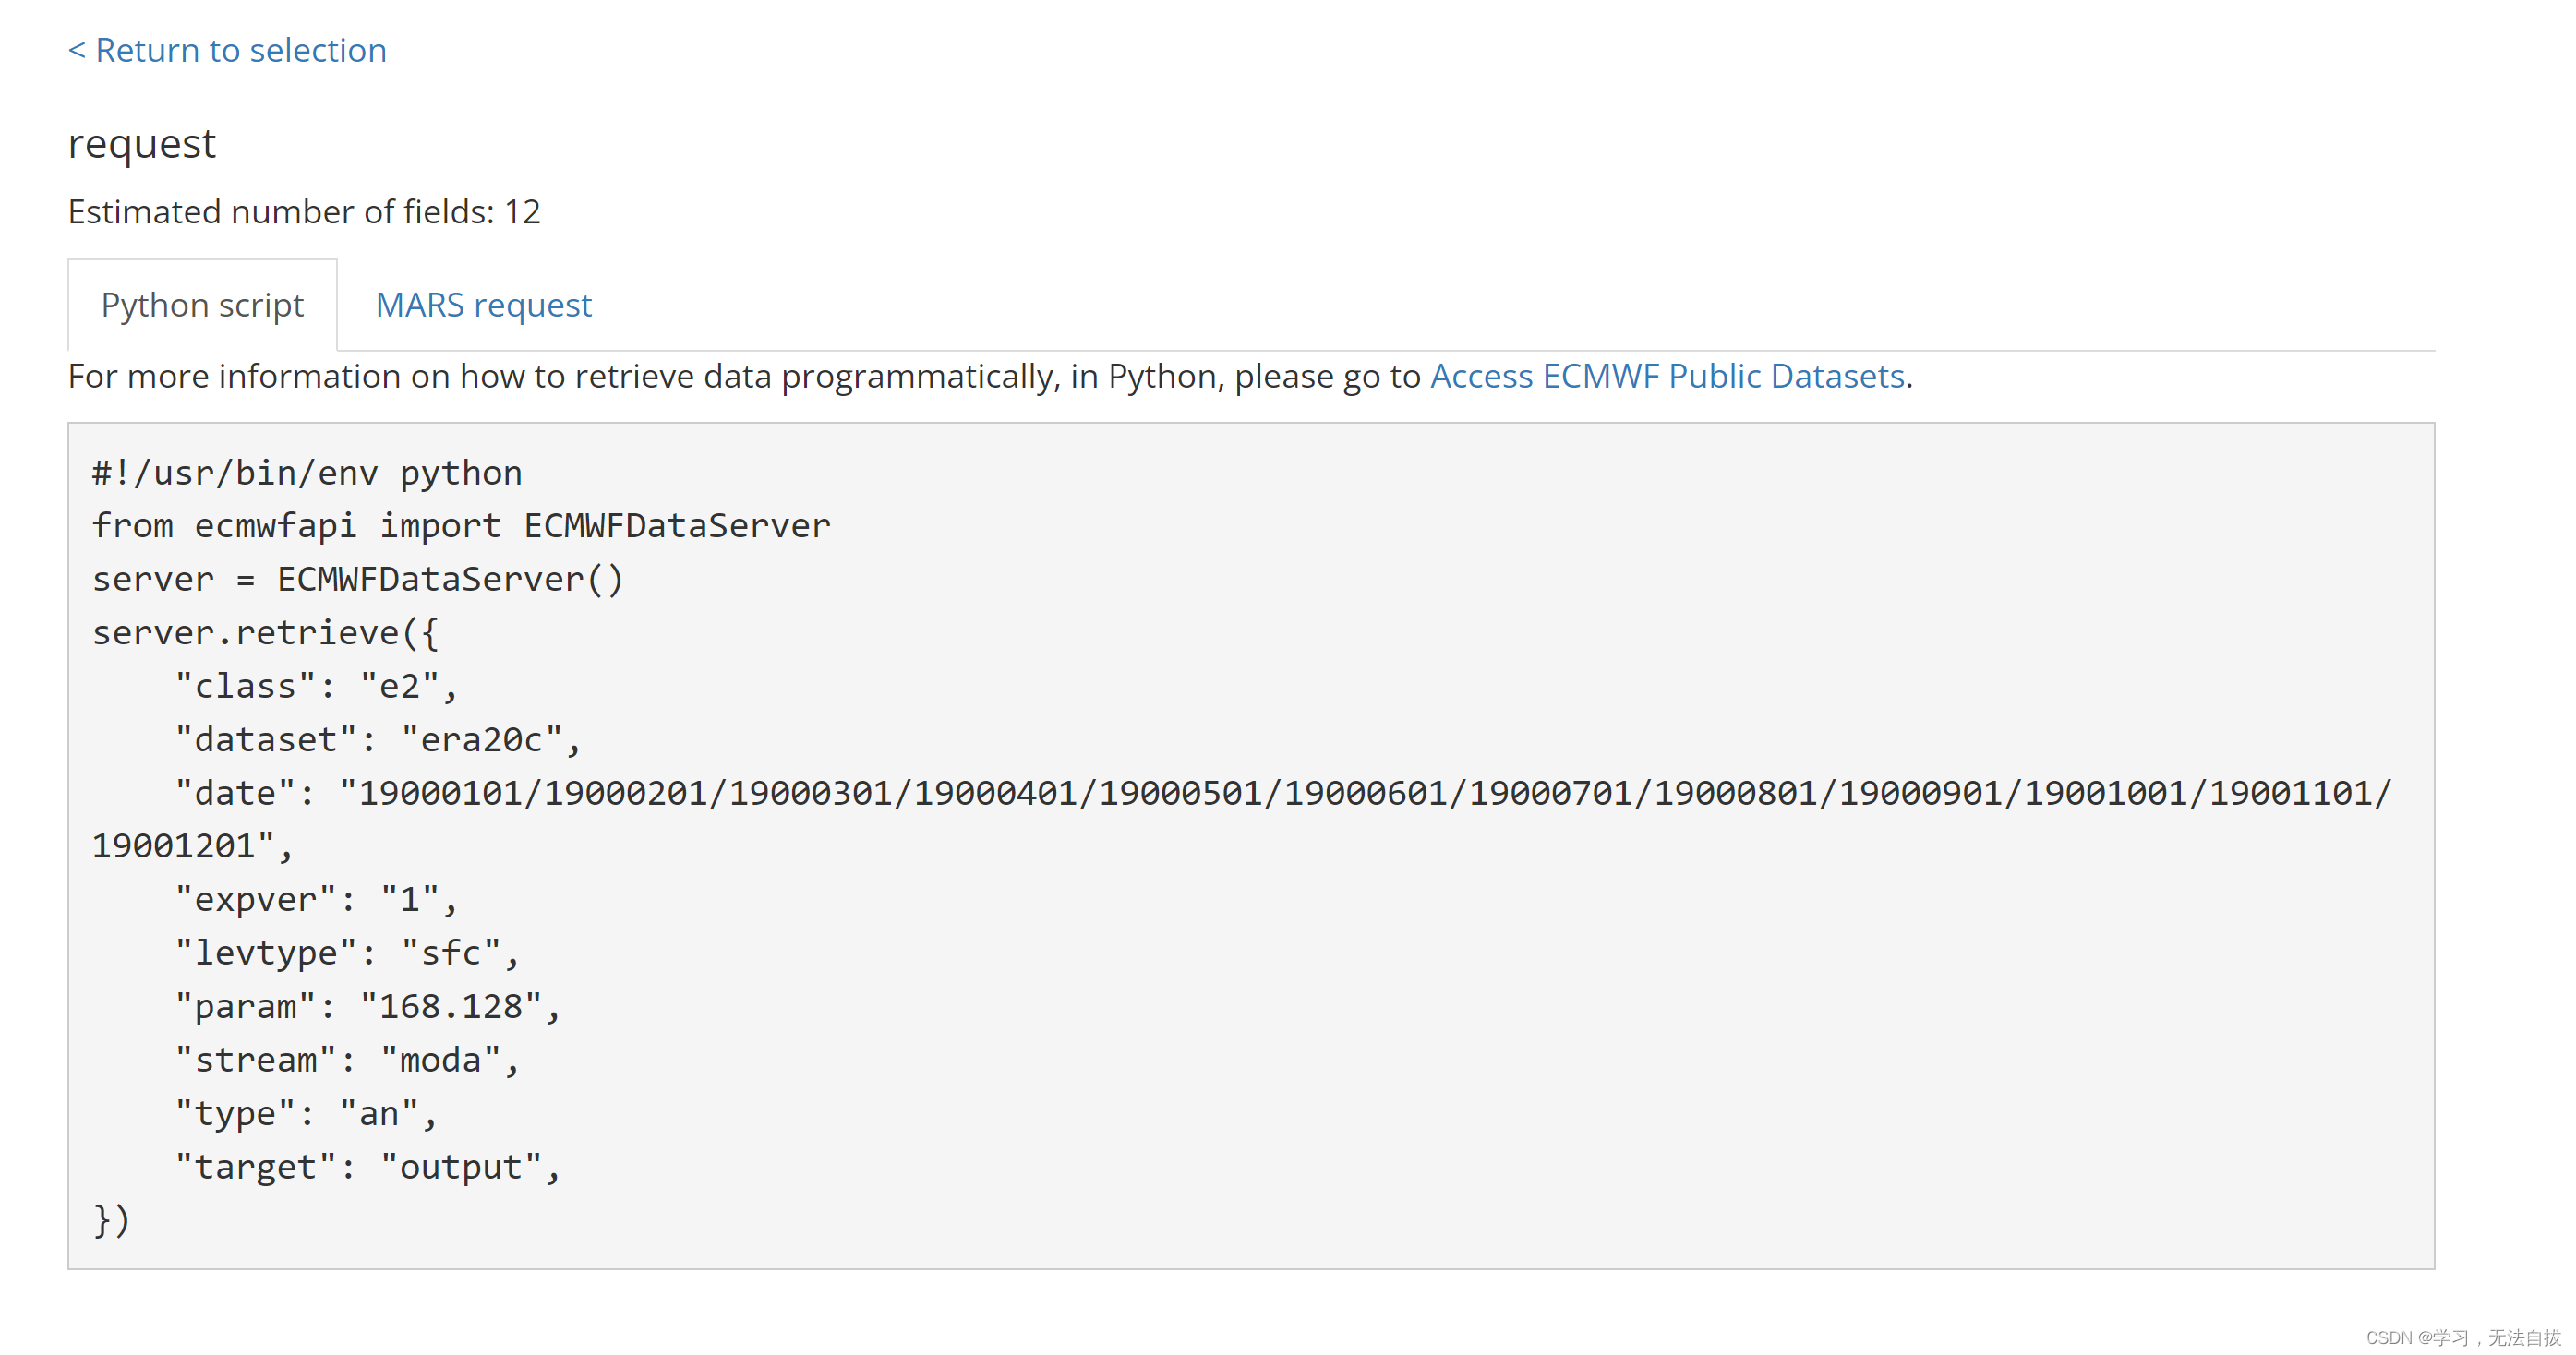Click the 'server.retrieve({' code line
Viewport: 2576px width, 1355px height.
[265, 633]
